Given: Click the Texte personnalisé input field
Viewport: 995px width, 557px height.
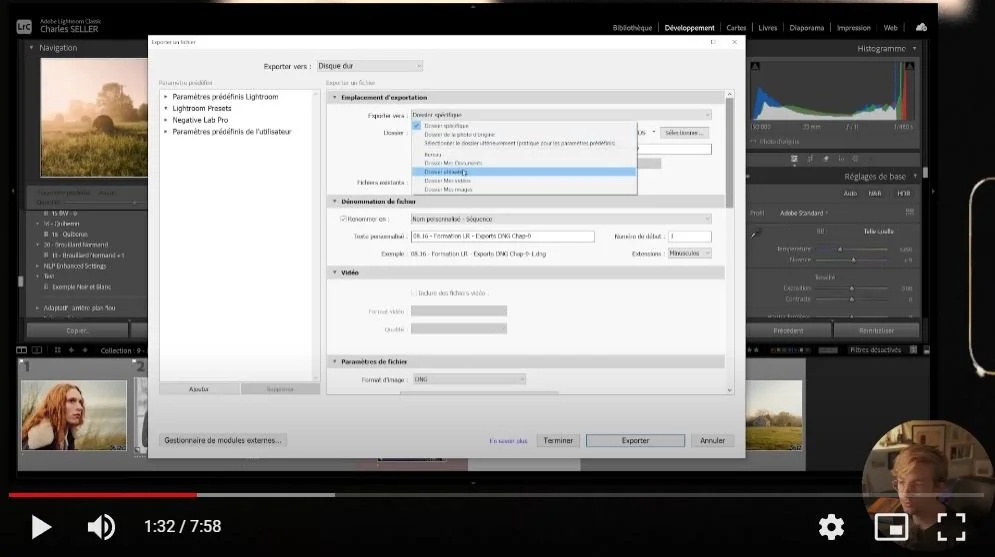Looking at the screenshot, I should coord(503,236).
